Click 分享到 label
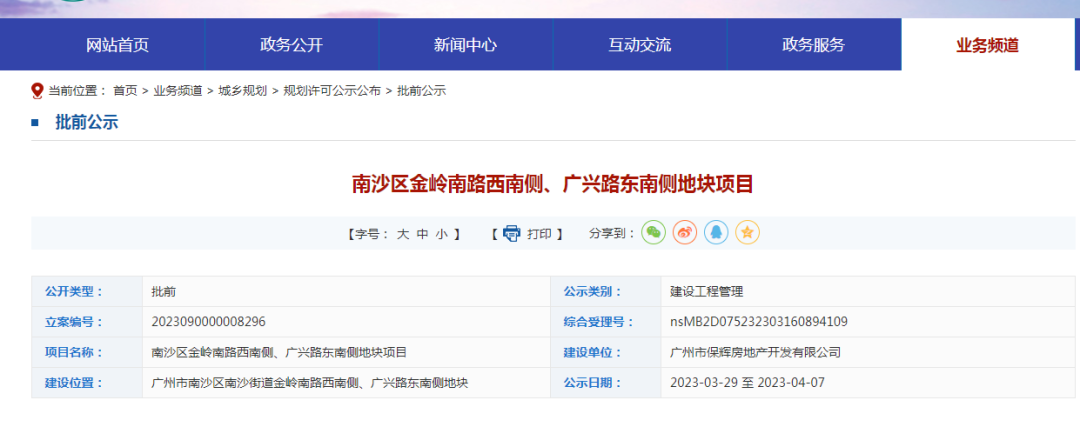This screenshot has width=1080, height=427. click(612, 234)
